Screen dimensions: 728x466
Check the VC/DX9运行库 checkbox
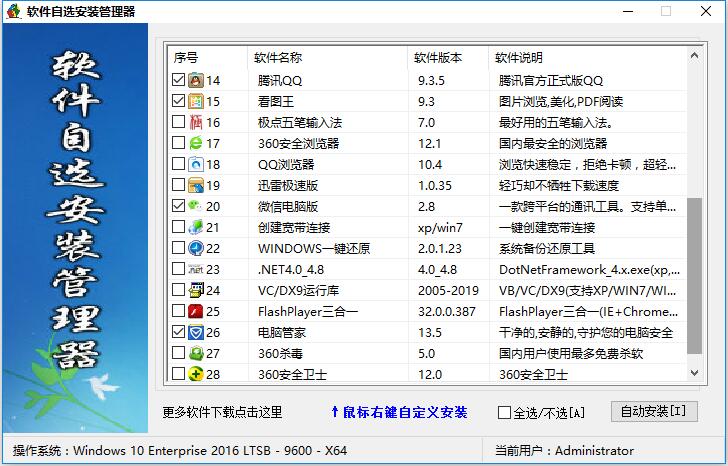tap(178, 290)
